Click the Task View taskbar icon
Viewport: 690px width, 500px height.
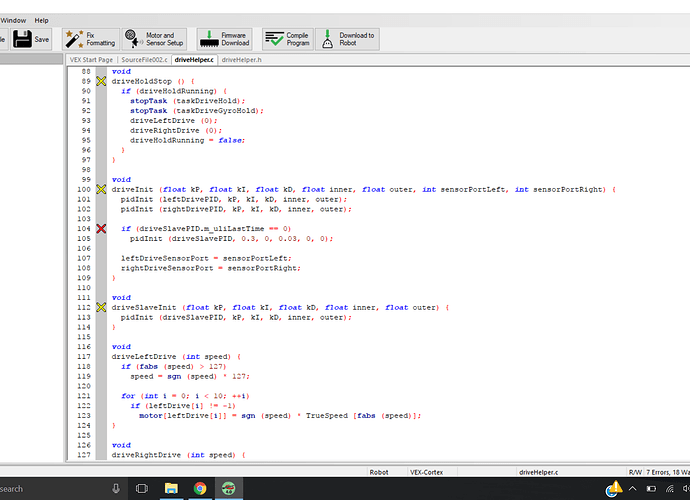[x=142, y=488]
